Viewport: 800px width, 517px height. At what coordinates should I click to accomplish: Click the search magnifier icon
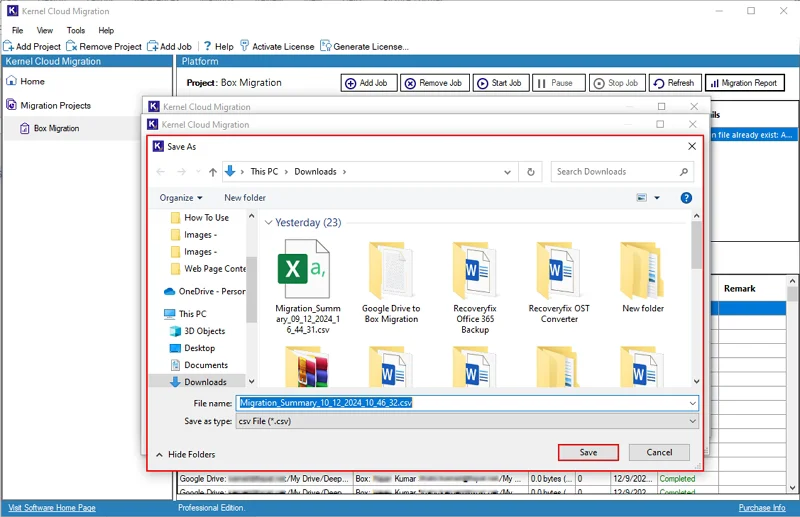click(684, 171)
